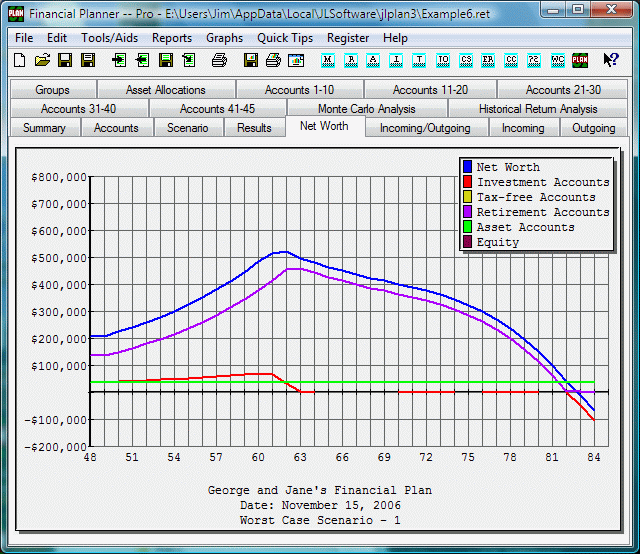Open the Quick Tips menu

[x=285, y=38]
